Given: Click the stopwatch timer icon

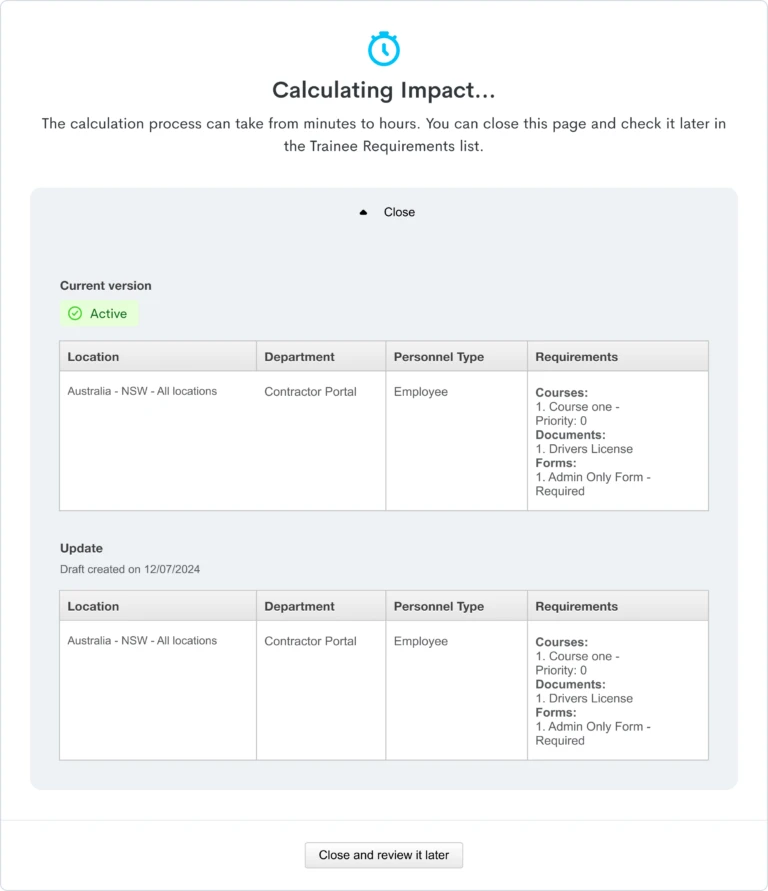Looking at the screenshot, I should (x=383, y=49).
